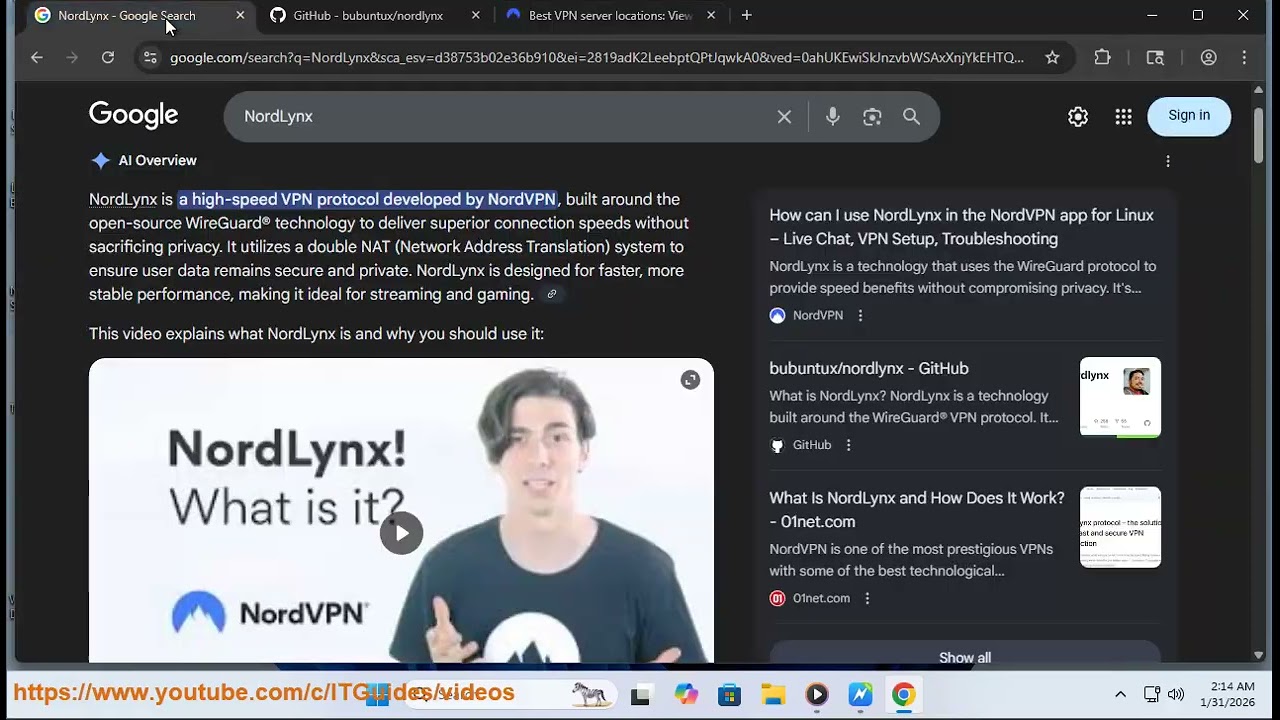Reload the current Google search page
This screenshot has height=720, width=1280.
click(108, 58)
